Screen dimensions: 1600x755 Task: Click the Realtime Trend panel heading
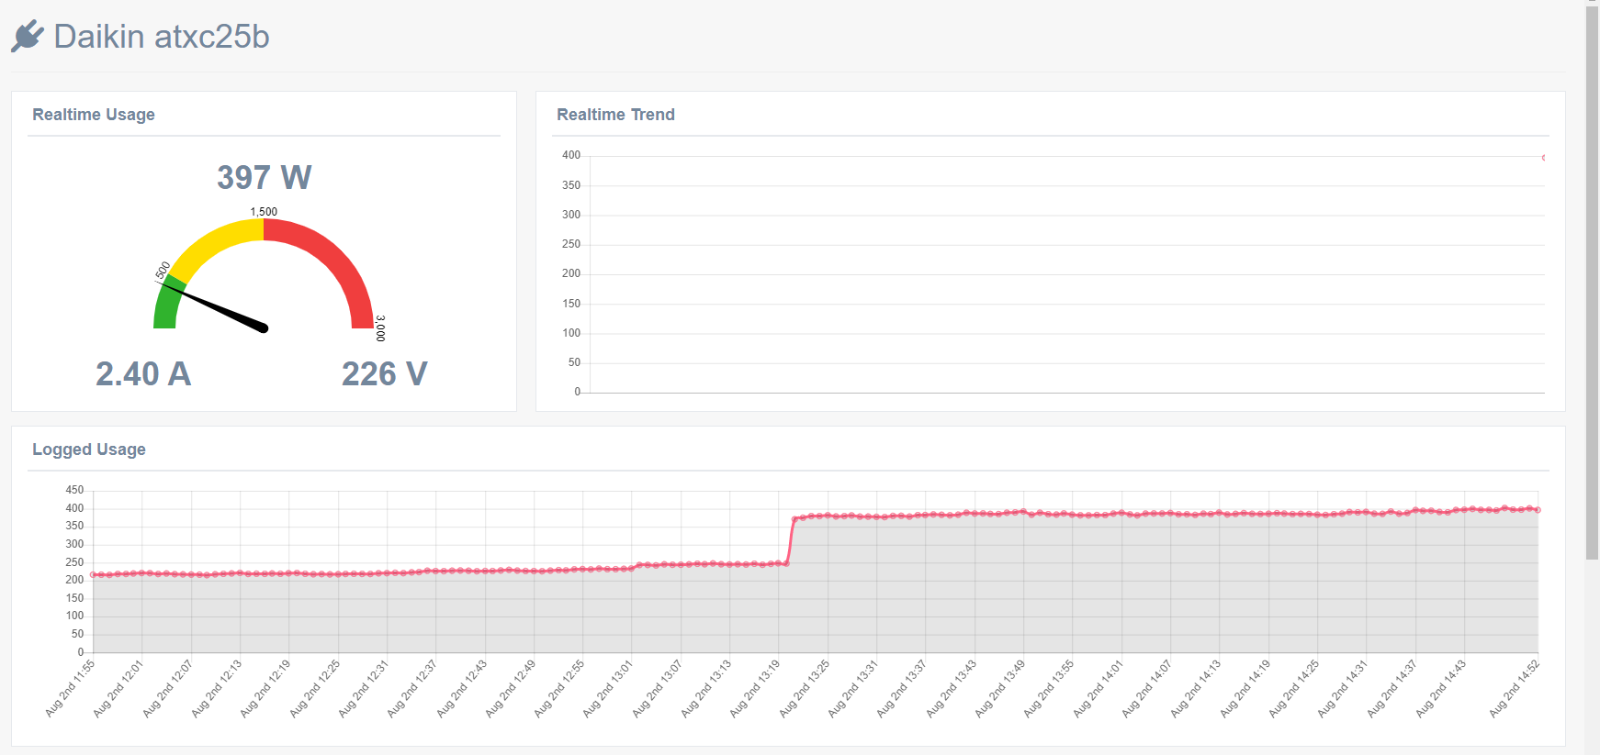tap(615, 114)
